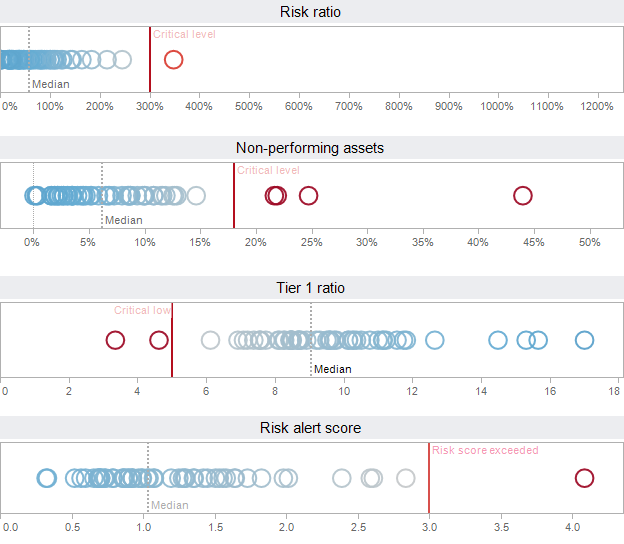Select the gray circle near 15% non-performing assets
624x544 pixels.
pos(196,196)
